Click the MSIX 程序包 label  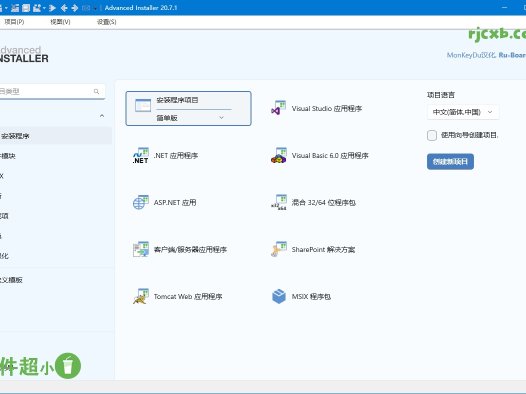point(311,296)
